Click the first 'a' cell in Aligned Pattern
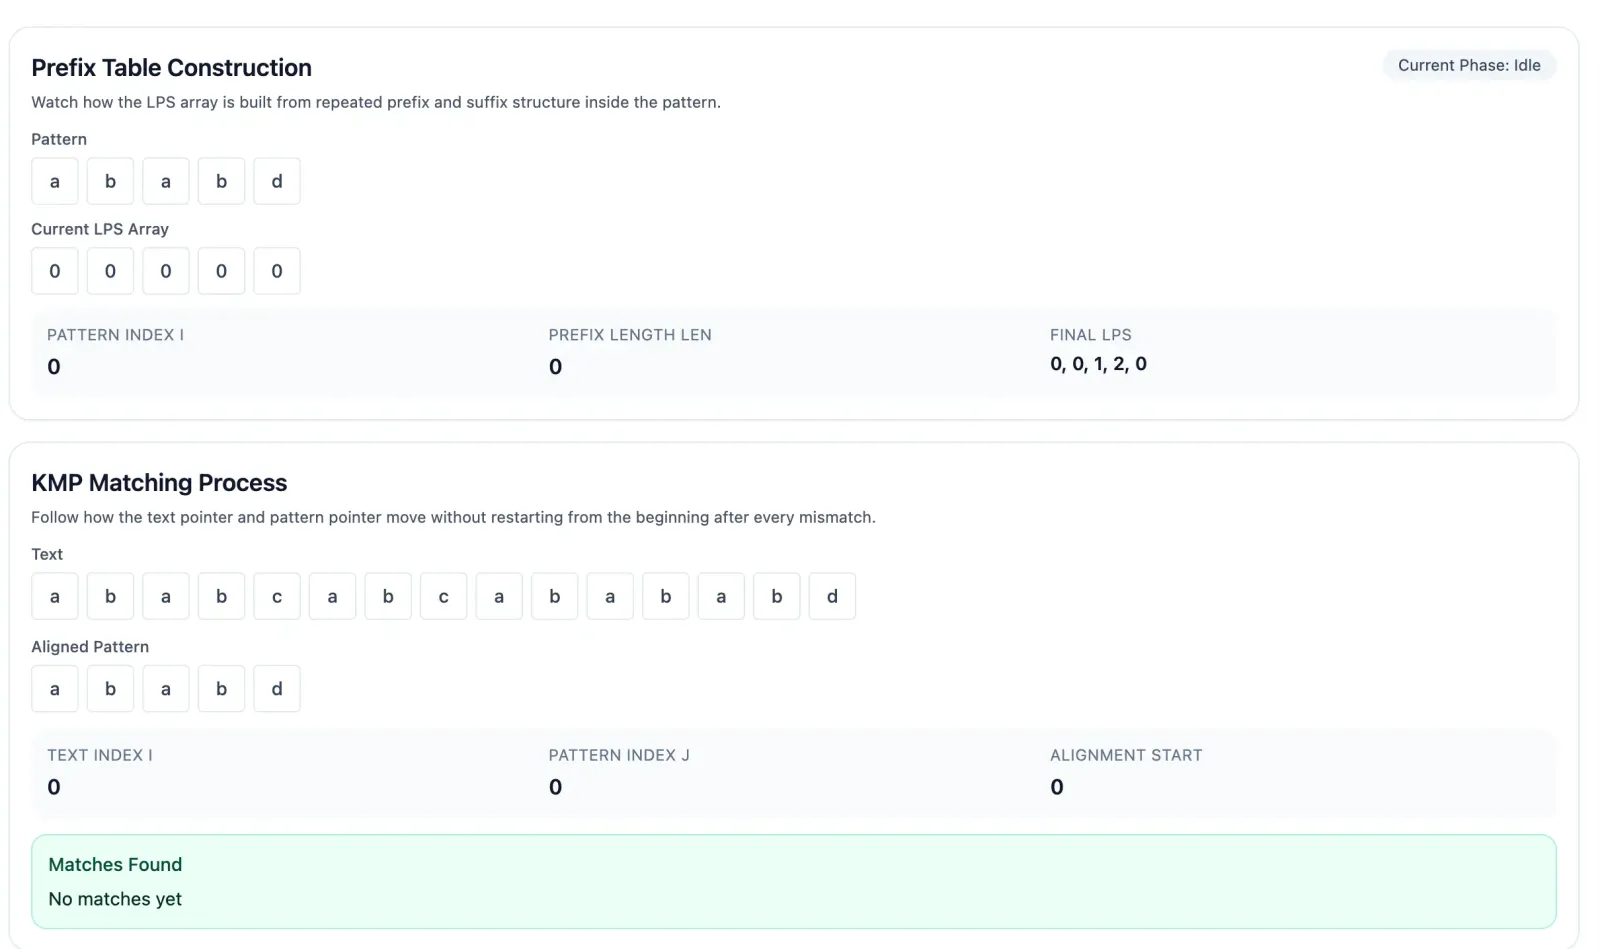Viewport: 1600px width, 949px height. click(55, 689)
